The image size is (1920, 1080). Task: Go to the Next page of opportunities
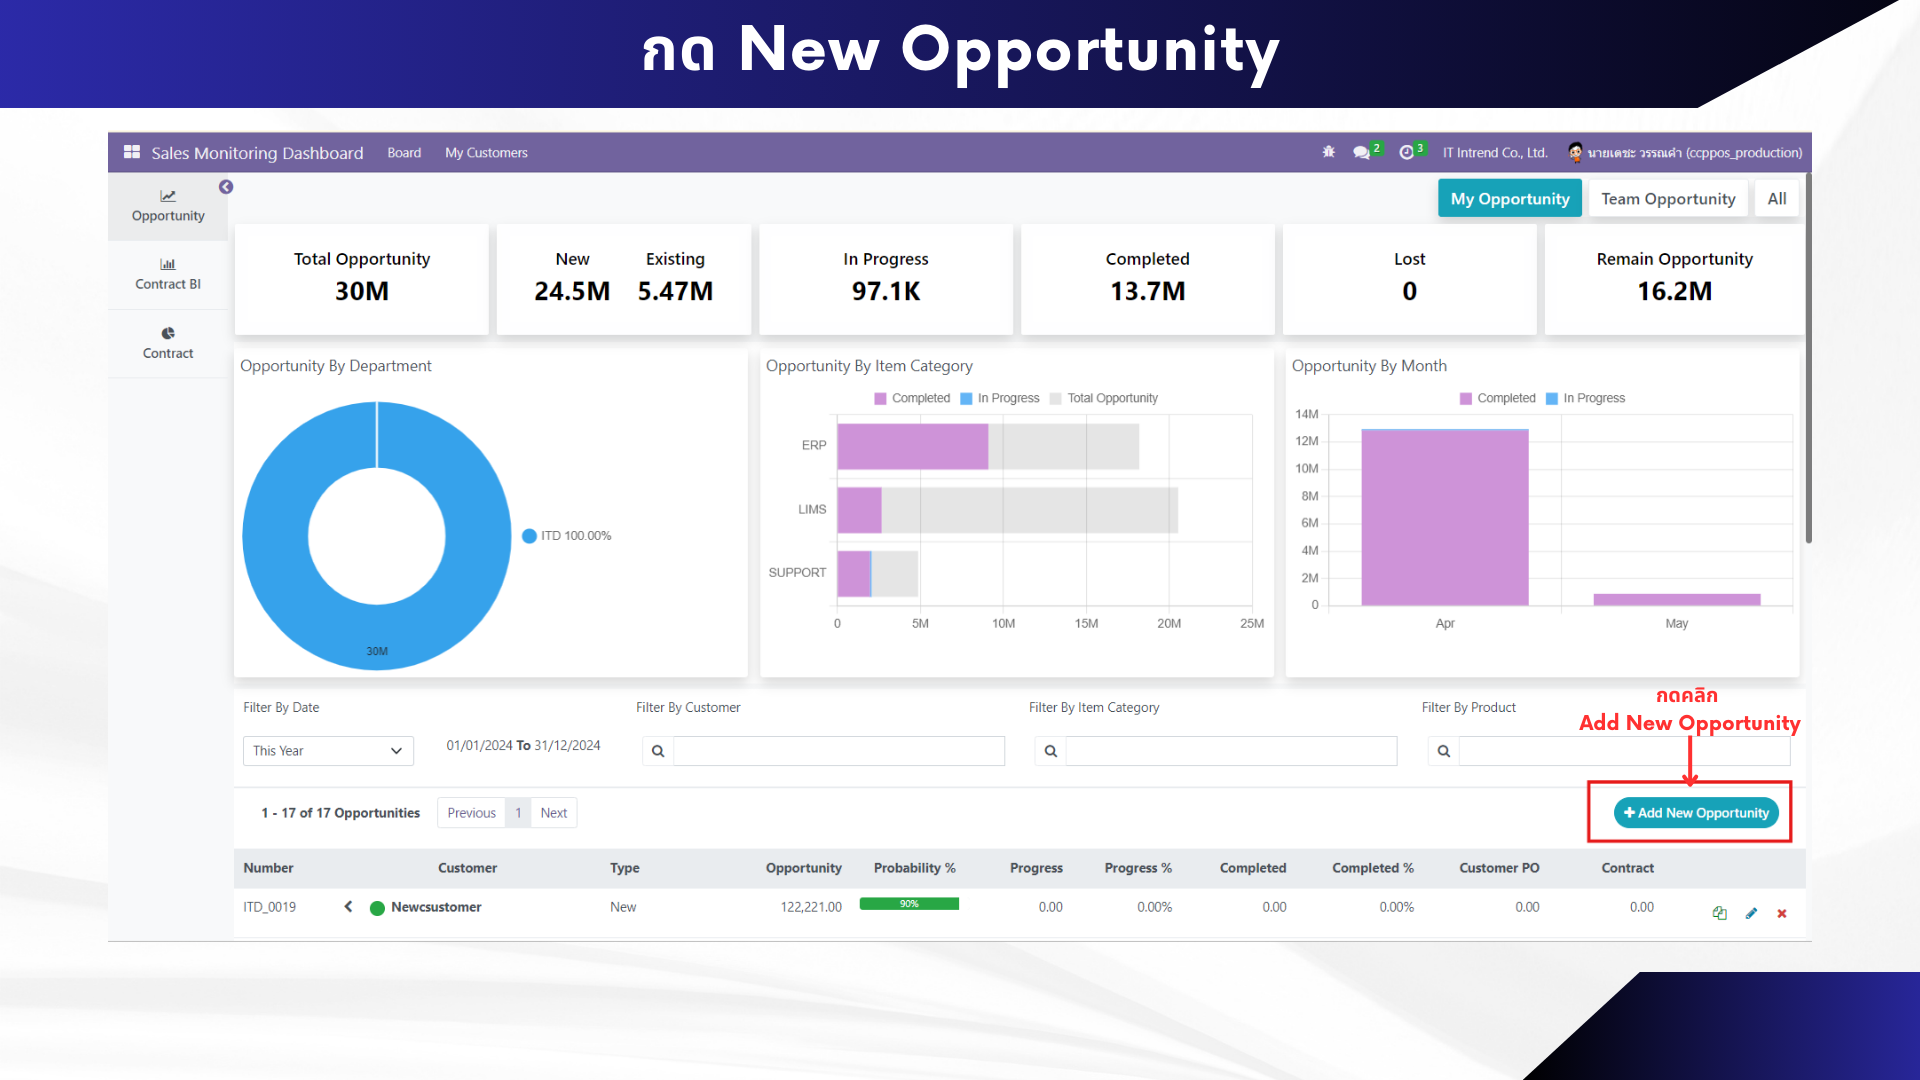[x=553, y=813]
